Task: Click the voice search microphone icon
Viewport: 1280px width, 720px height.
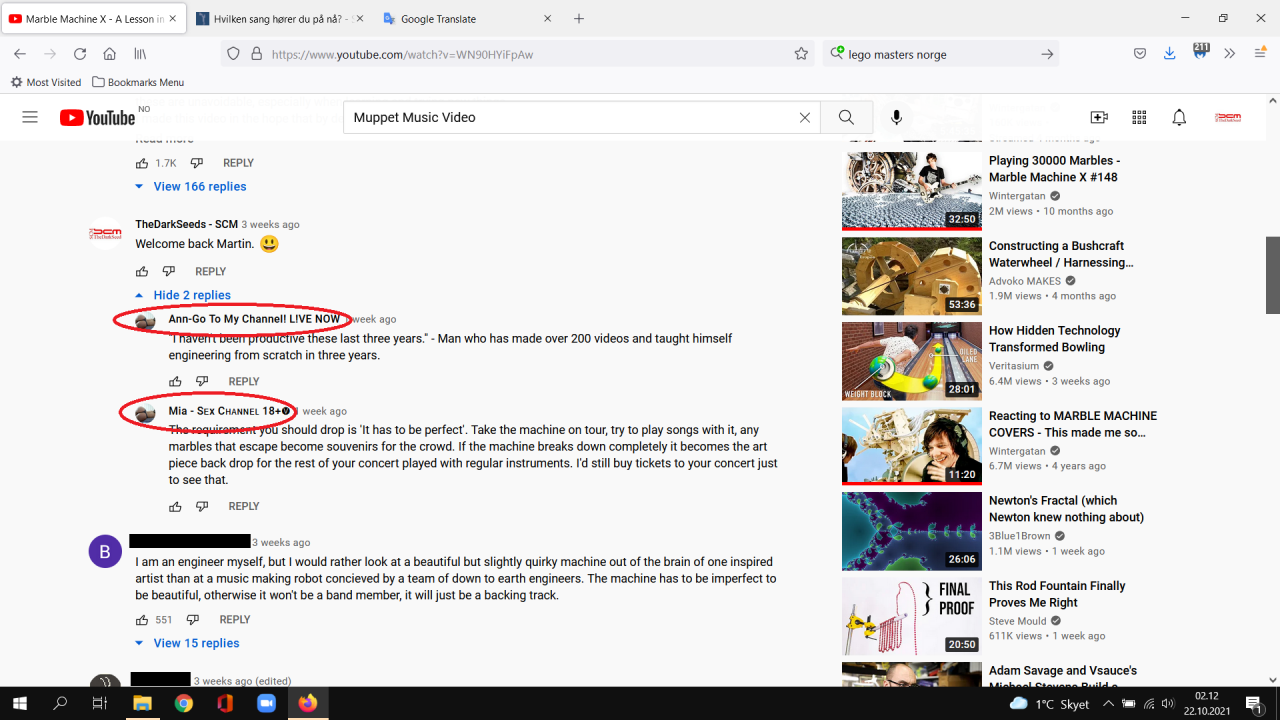Action: (896, 117)
